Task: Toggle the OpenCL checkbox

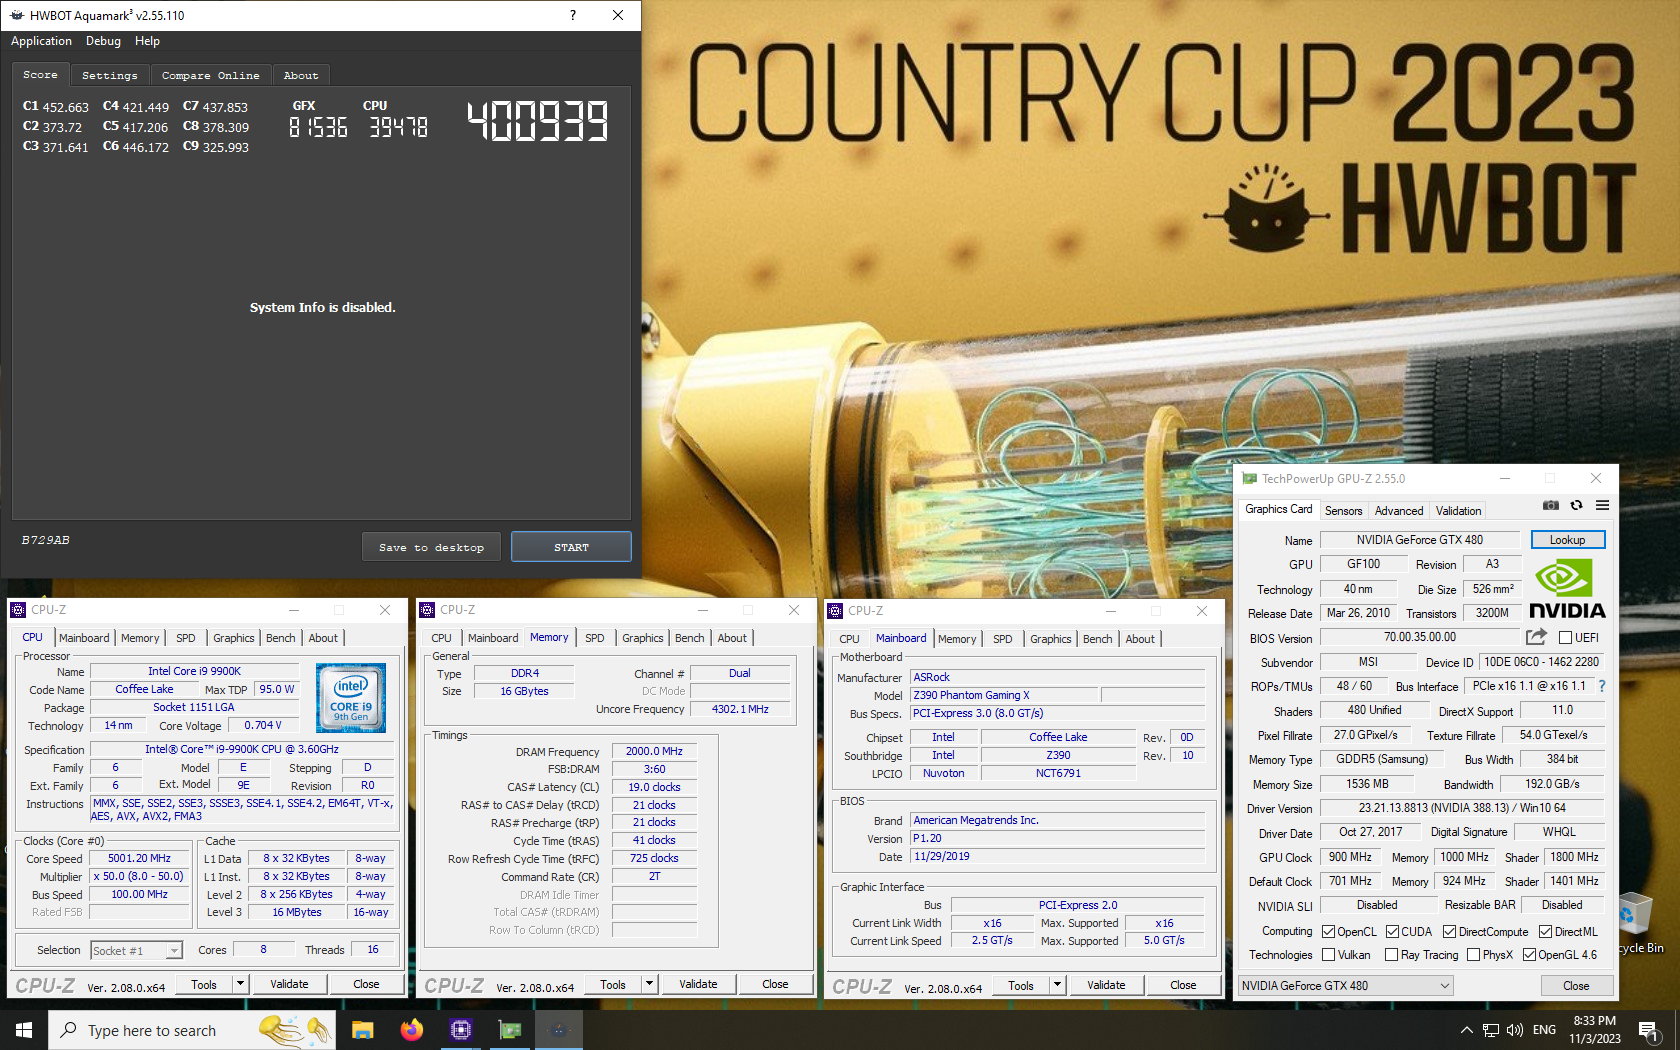Action: (1328, 931)
